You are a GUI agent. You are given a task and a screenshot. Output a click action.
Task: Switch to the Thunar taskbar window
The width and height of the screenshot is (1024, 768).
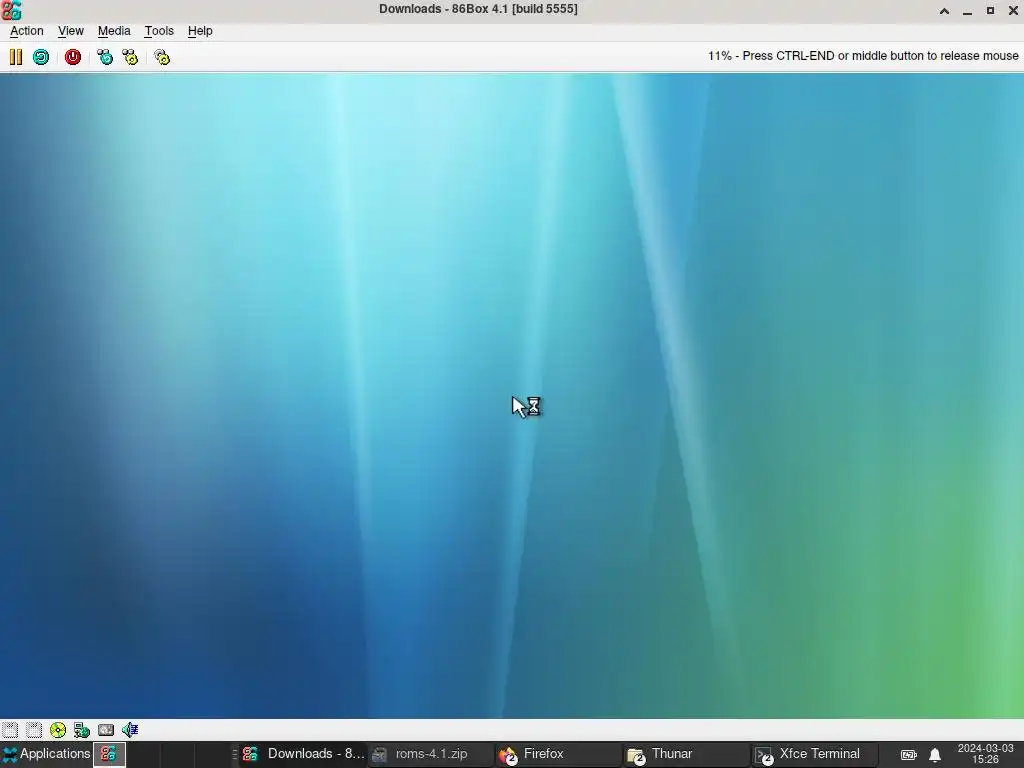686,754
